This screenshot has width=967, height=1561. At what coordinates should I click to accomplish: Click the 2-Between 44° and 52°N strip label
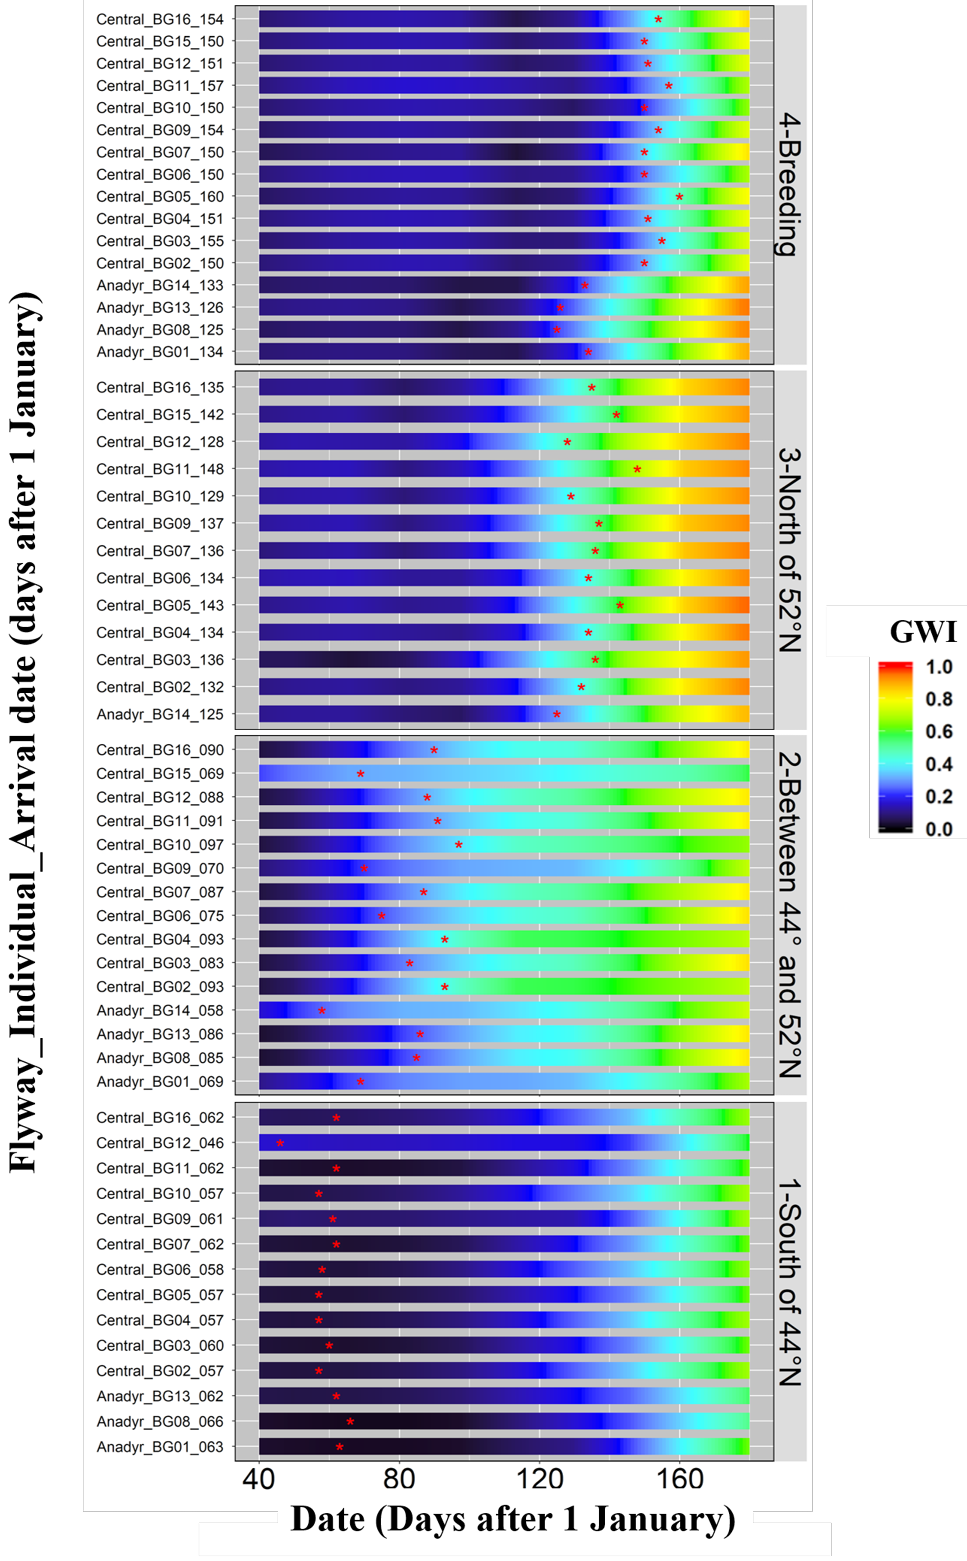coord(790,915)
